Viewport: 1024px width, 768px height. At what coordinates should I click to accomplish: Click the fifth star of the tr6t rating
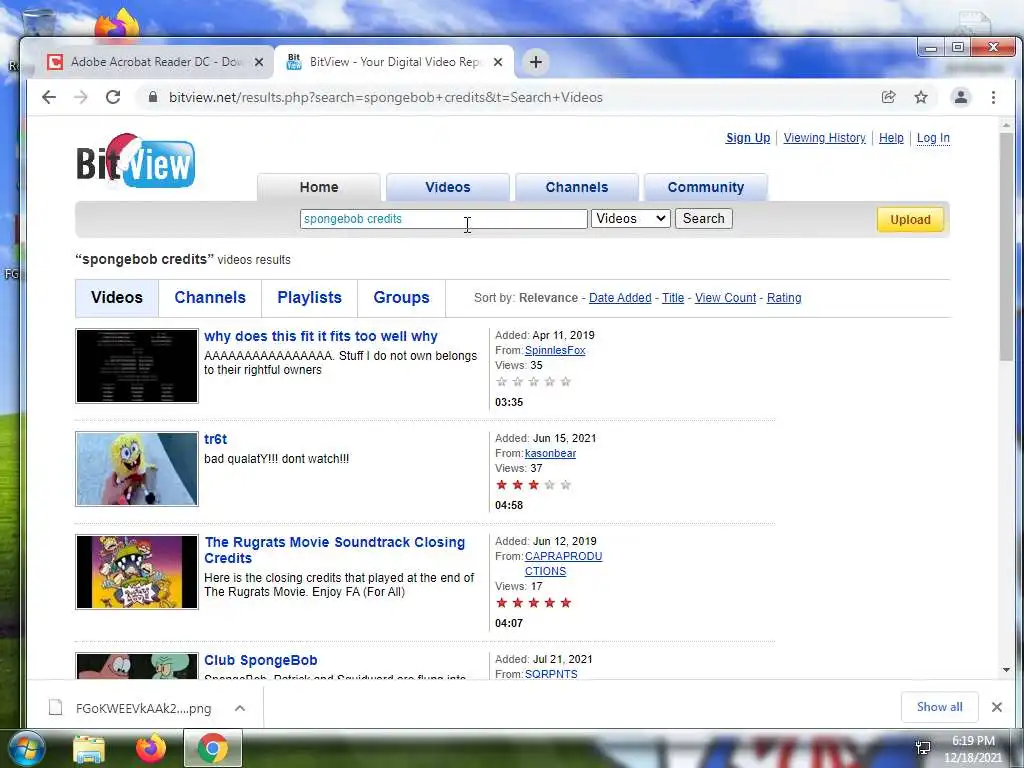pos(566,485)
